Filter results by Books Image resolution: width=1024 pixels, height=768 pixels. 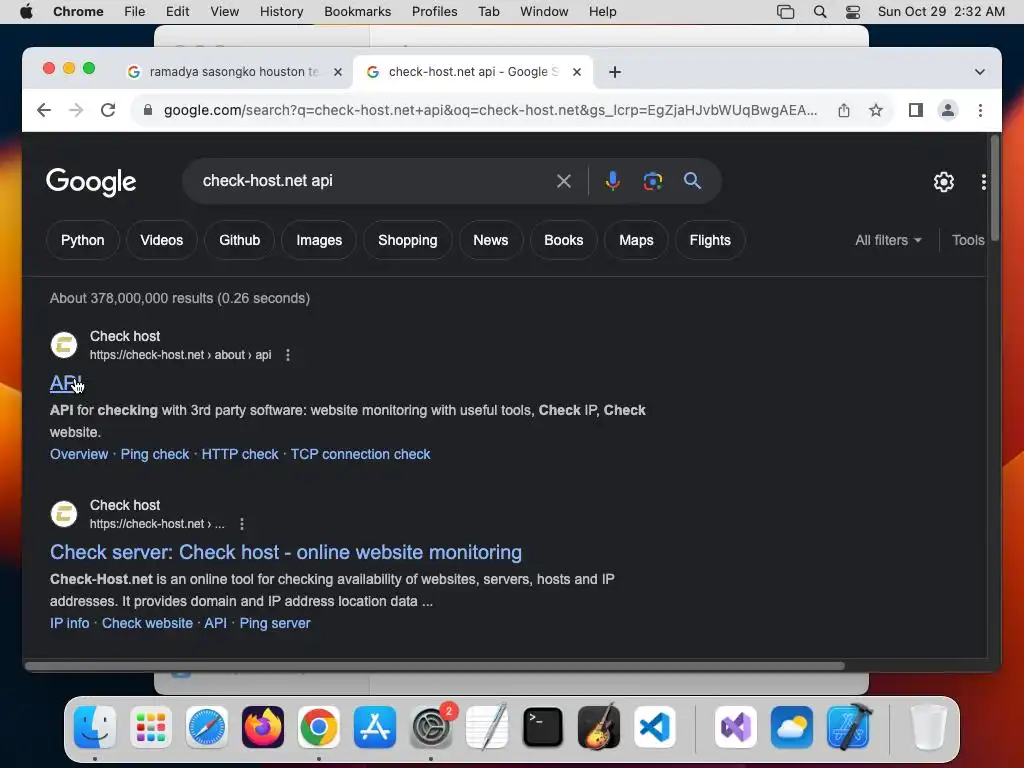pos(564,240)
